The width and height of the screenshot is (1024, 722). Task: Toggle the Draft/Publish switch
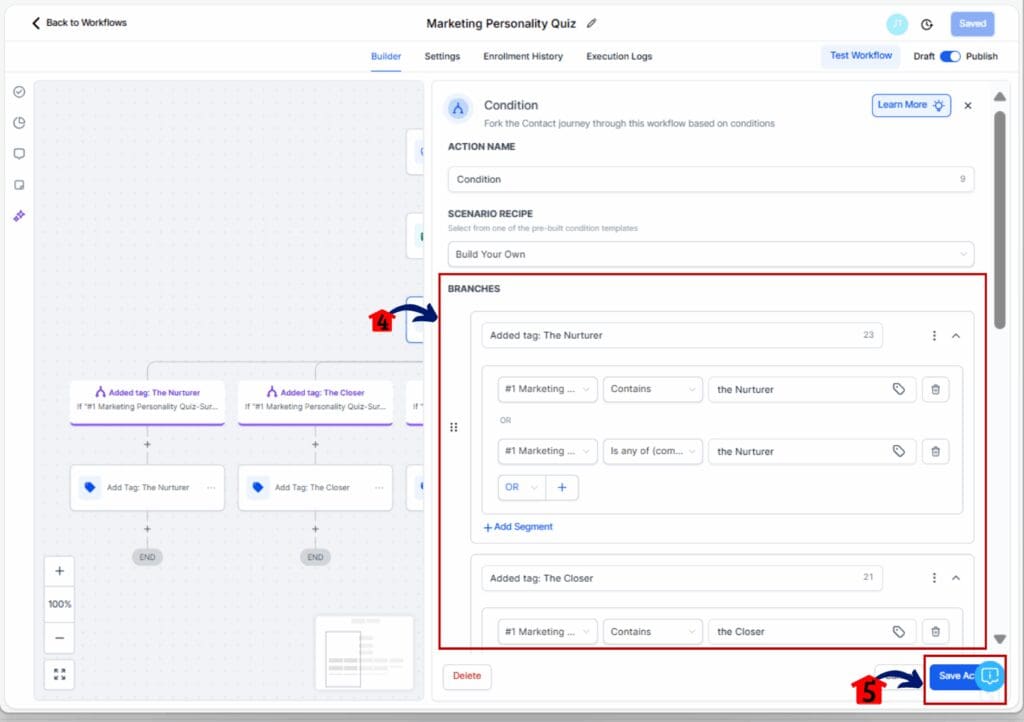coord(949,56)
